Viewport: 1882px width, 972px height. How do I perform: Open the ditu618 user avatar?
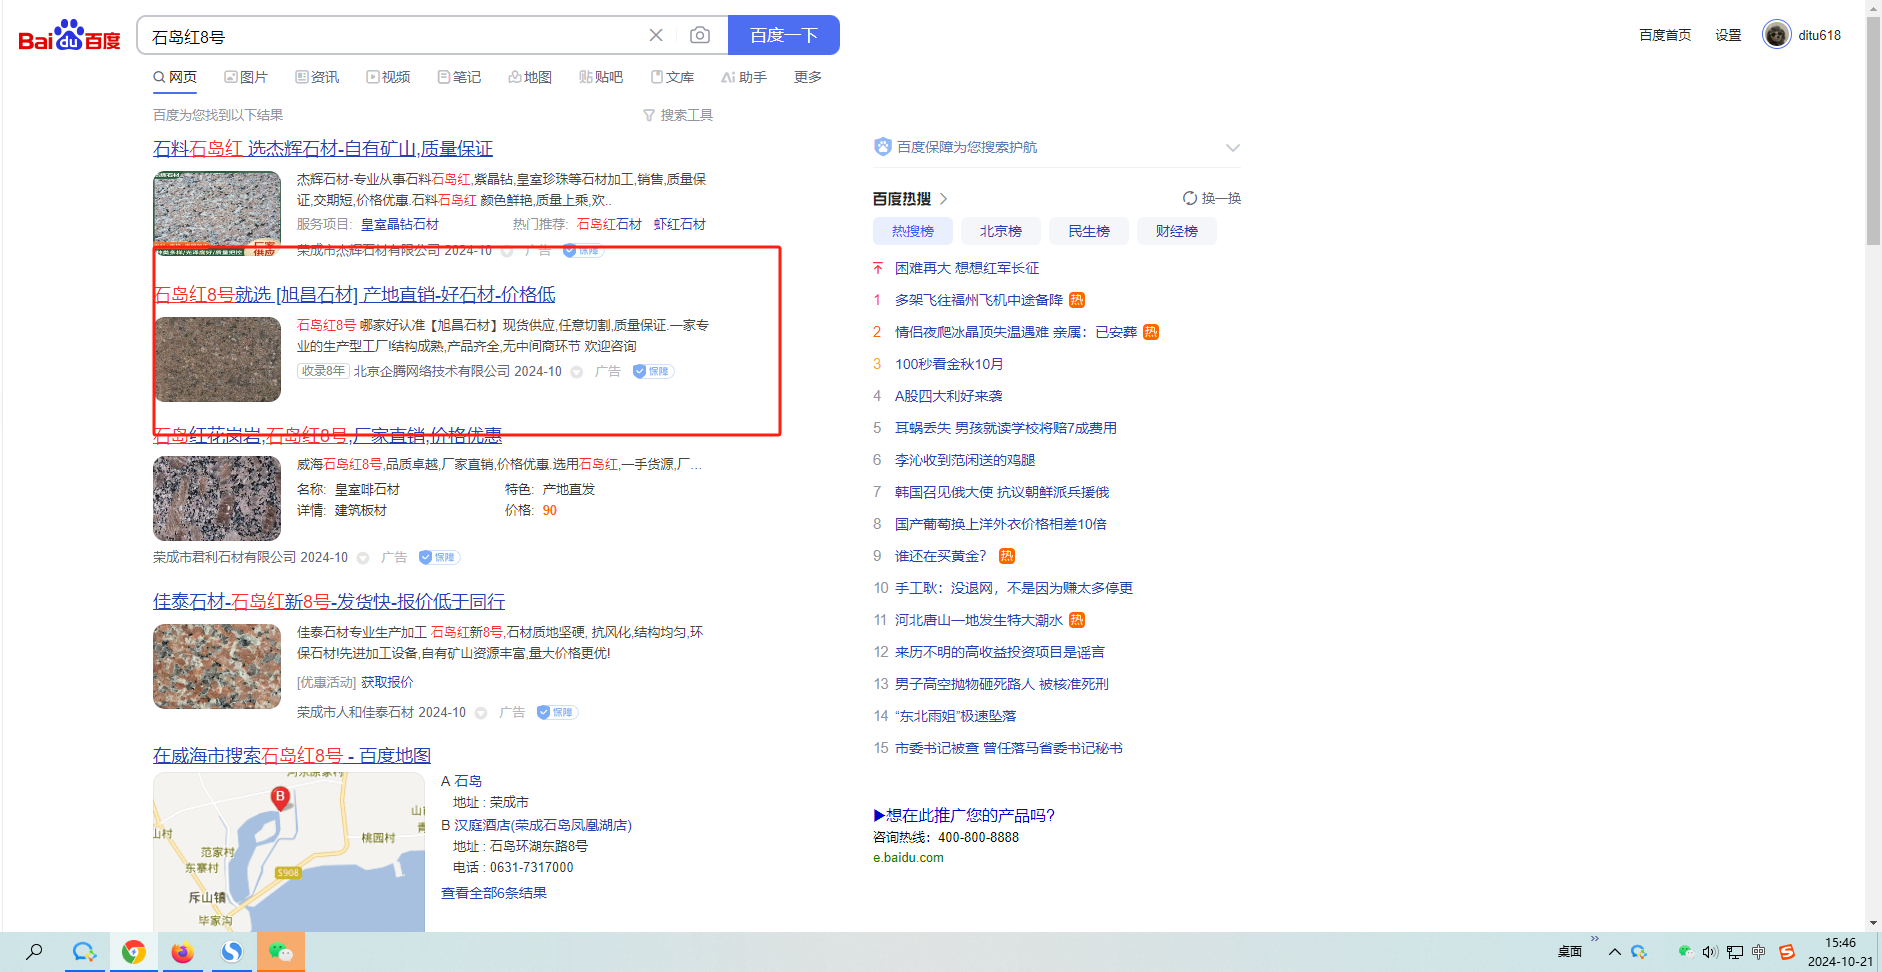(1776, 35)
